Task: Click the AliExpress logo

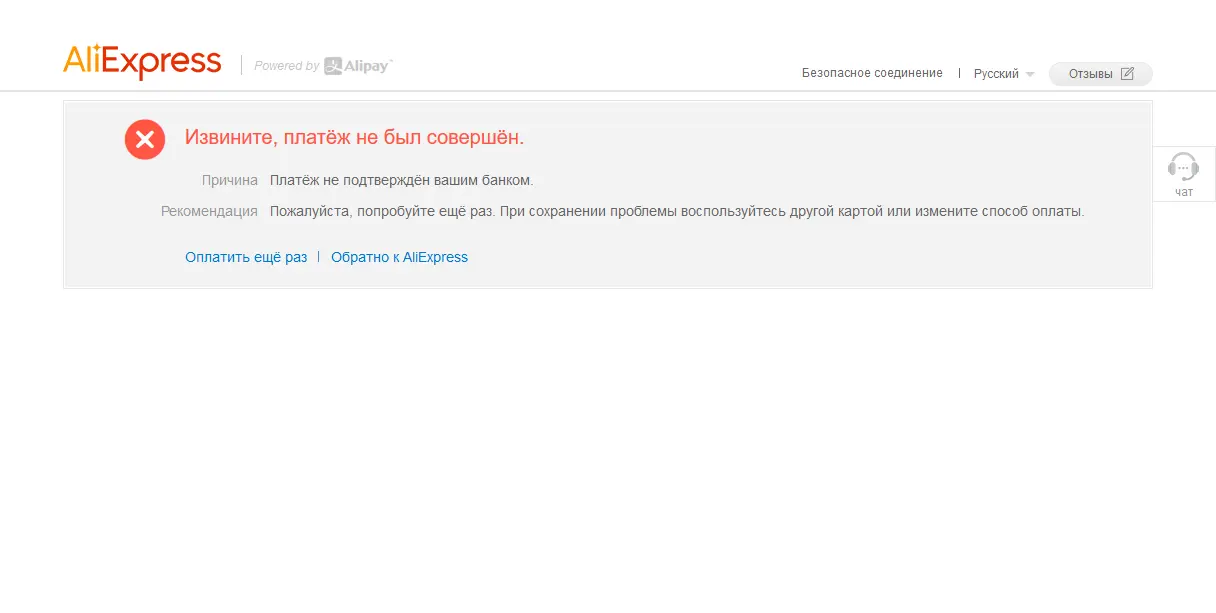Action: coord(142,62)
